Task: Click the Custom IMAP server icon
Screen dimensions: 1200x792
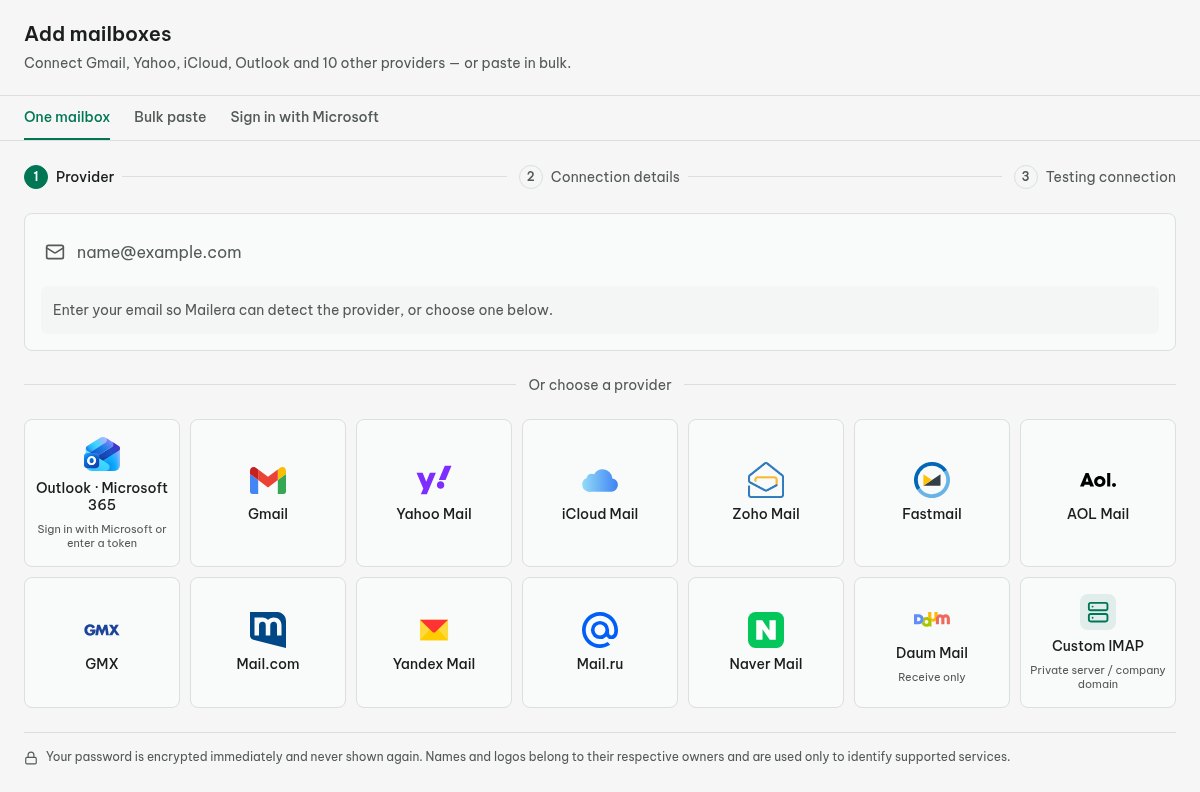Action: [1098, 612]
